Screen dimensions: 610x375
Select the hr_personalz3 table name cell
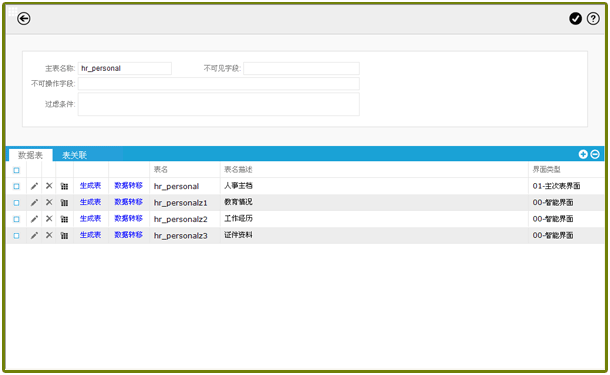pyautogui.click(x=185, y=235)
